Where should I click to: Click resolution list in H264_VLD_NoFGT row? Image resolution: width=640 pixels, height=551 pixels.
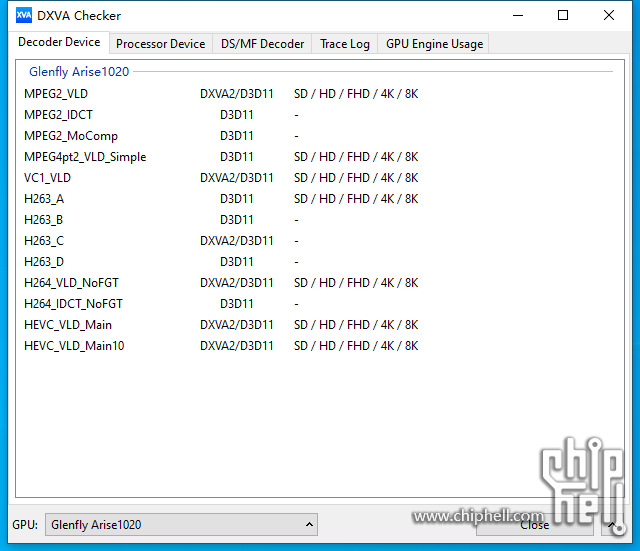coord(356,283)
